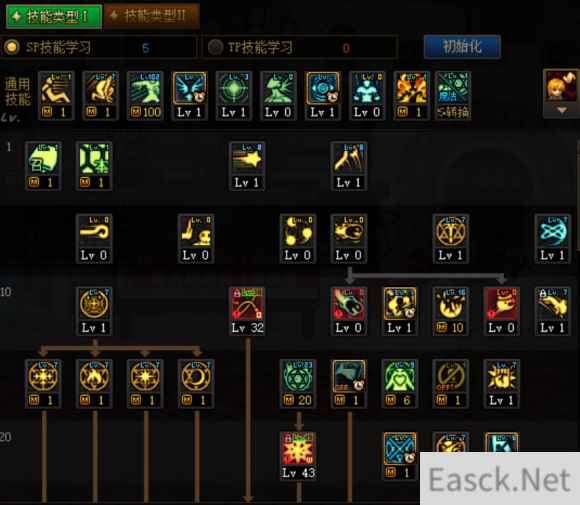Click the fire magic circle skill icon
580x505 pixels.
pyautogui.click(x=94, y=383)
